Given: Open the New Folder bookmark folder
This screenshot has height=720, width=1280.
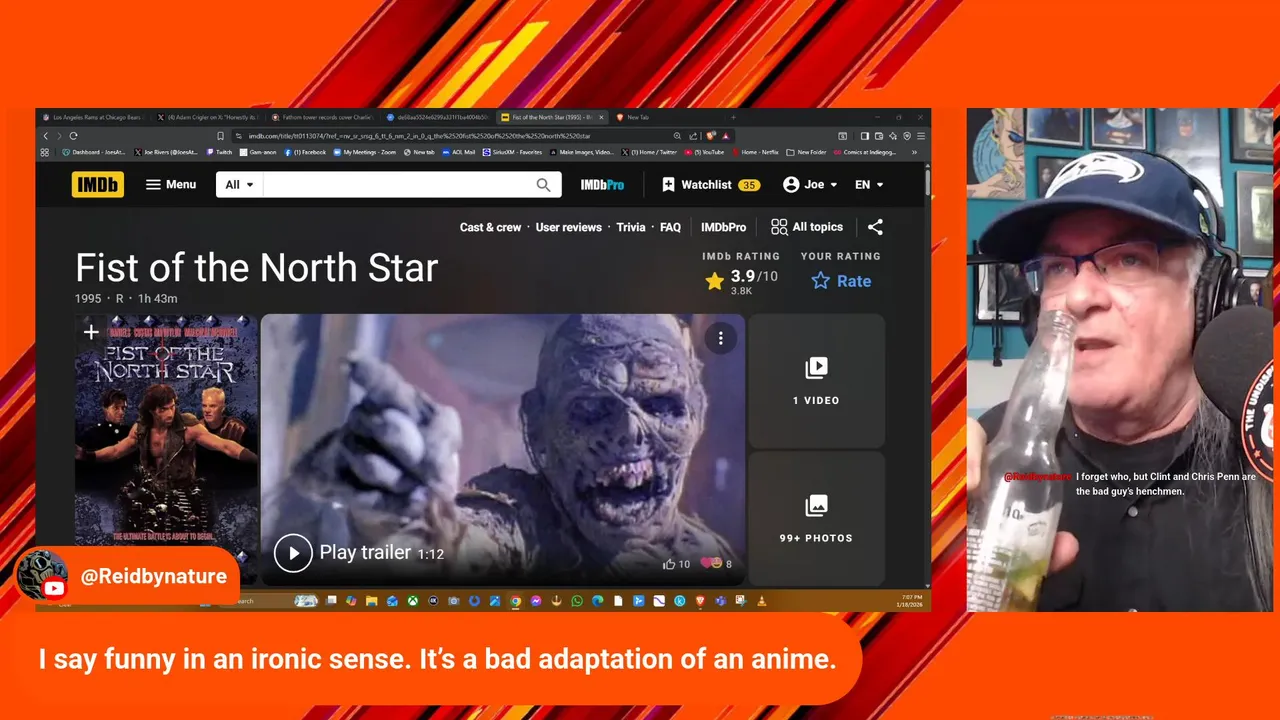Looking at the screenshot, I should pyautogui.click(x=807, y=152).
